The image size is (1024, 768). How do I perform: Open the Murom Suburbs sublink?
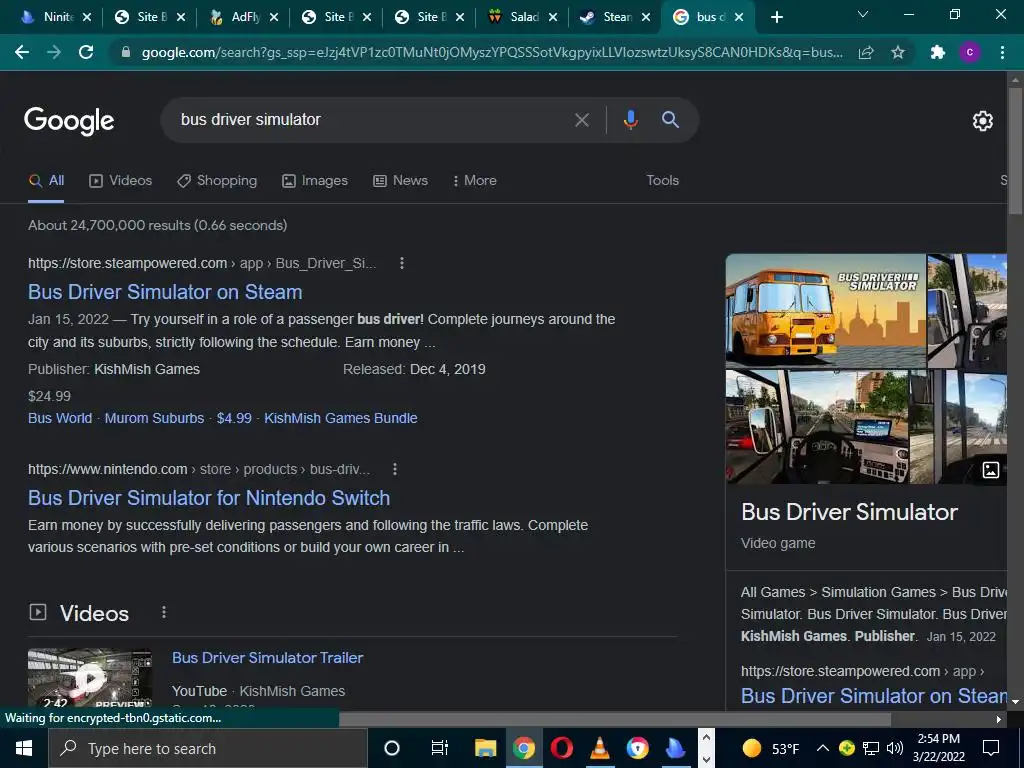pyautogui.click(x=154, y=418)
